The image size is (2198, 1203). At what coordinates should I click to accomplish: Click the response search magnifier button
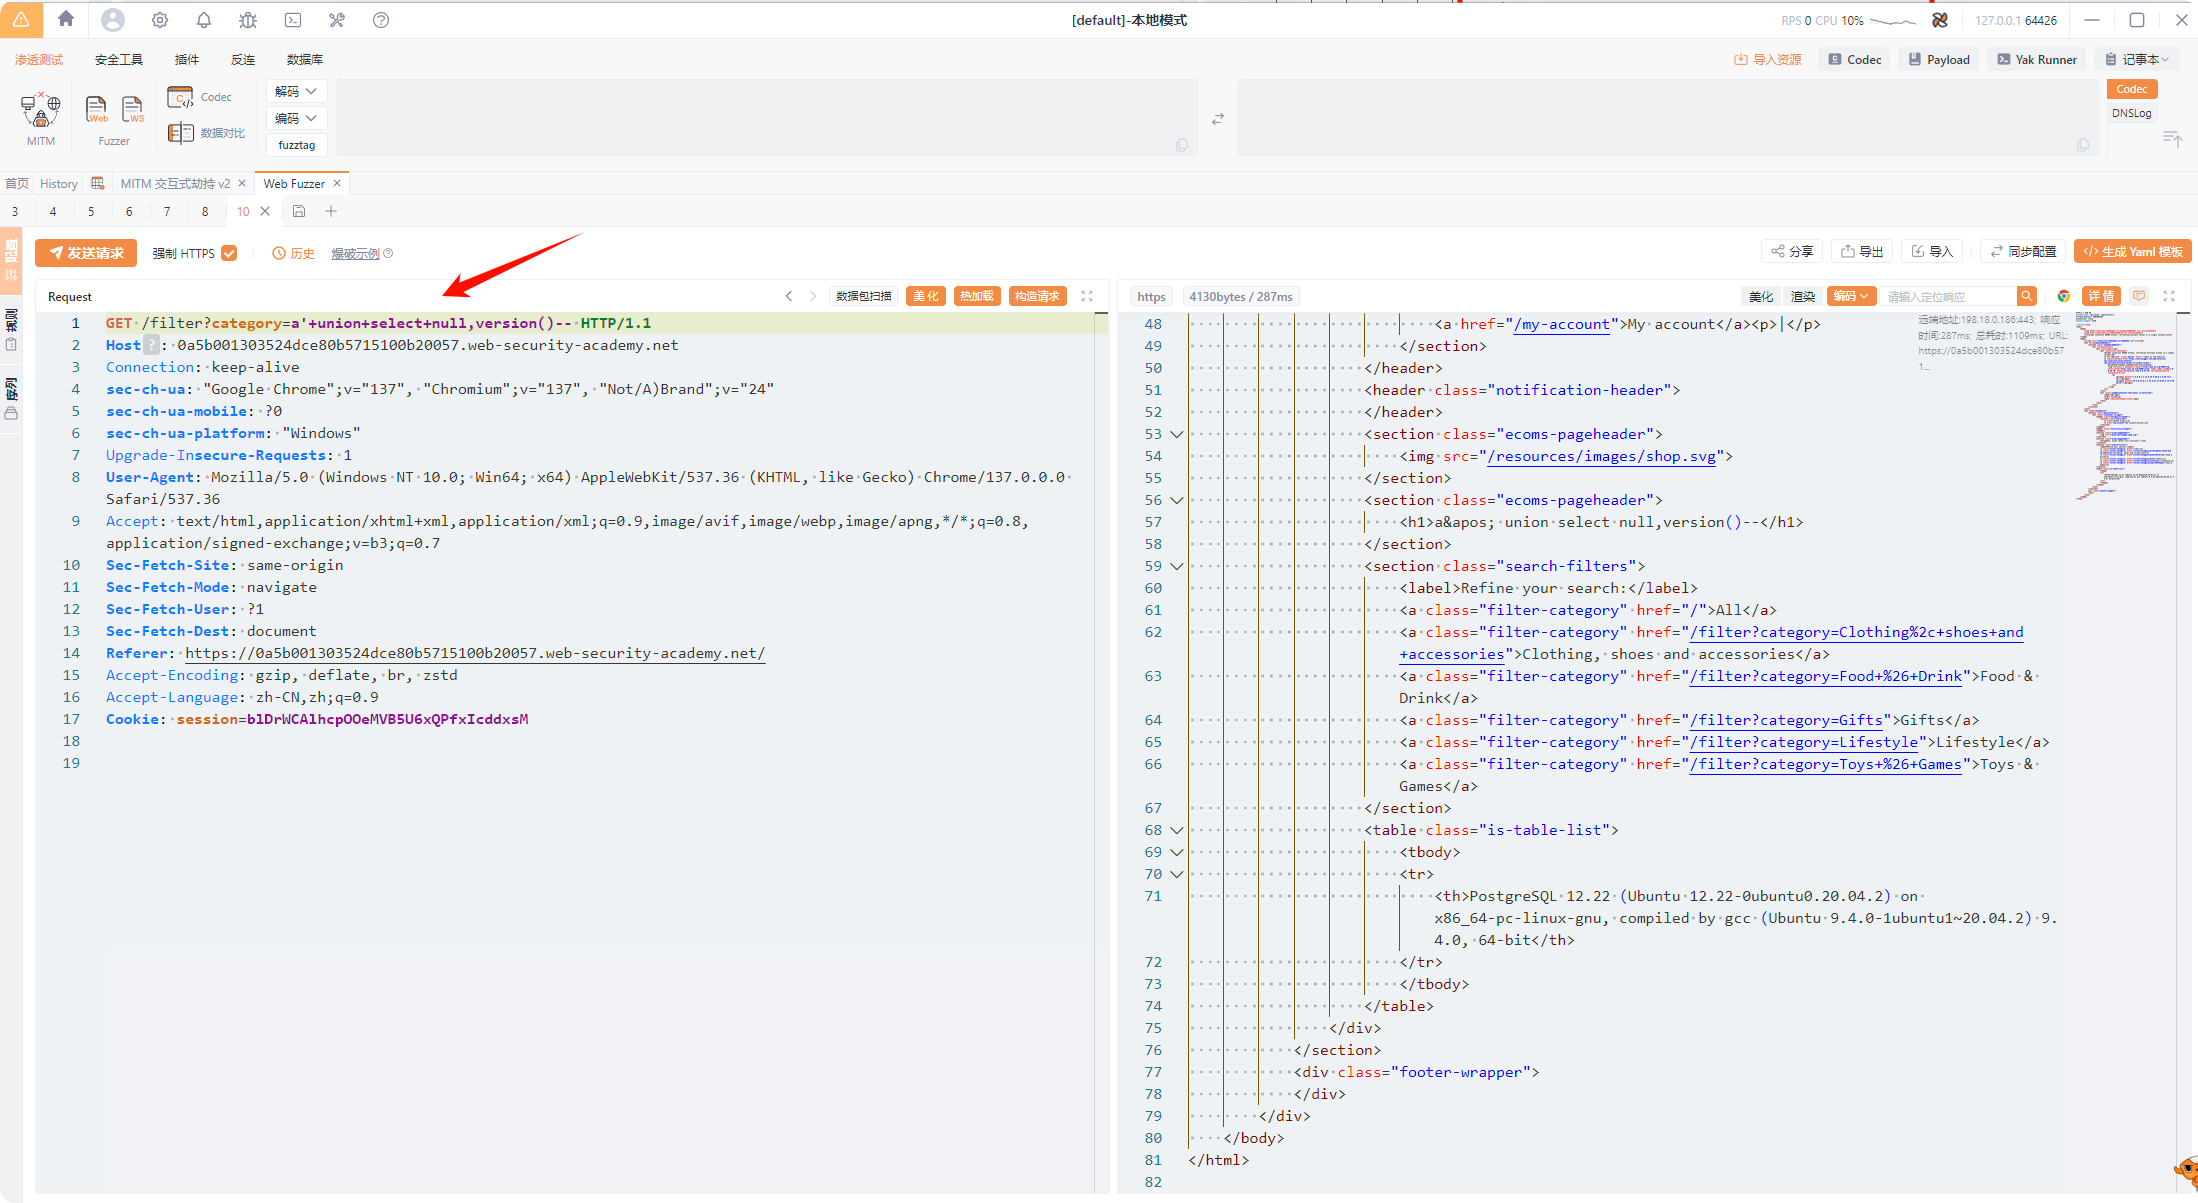tap(2026, 296)
